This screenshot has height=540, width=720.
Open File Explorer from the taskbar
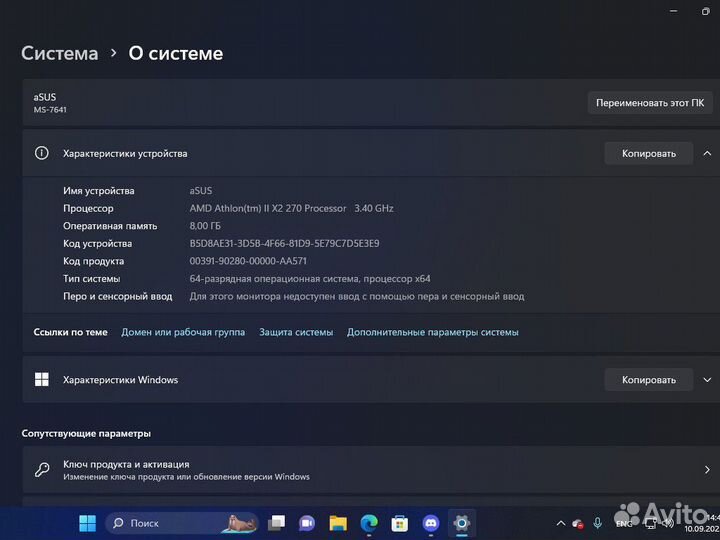[338, 523]
